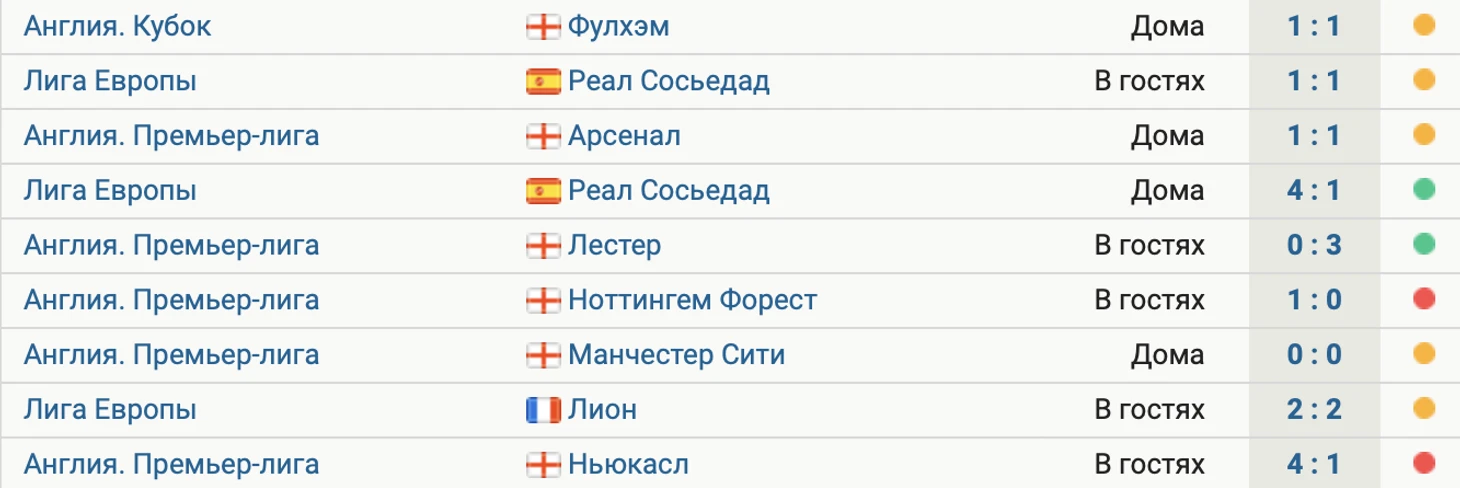
Task: Click the green win dot in Лестер row
Action: pyautogui.click(x=1425, y=244)
